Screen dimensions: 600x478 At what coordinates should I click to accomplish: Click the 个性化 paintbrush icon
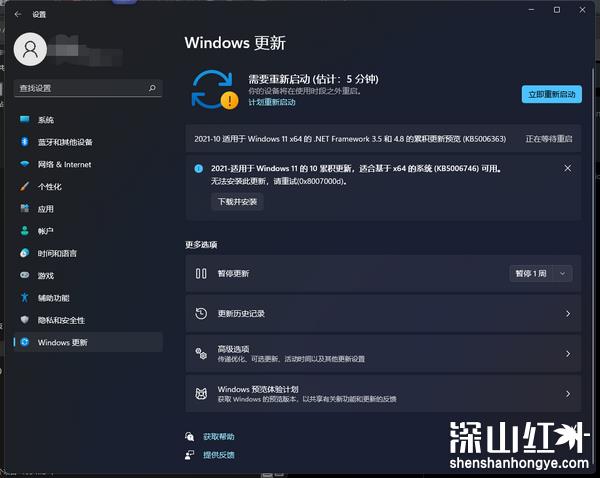[x=24, y=186]
